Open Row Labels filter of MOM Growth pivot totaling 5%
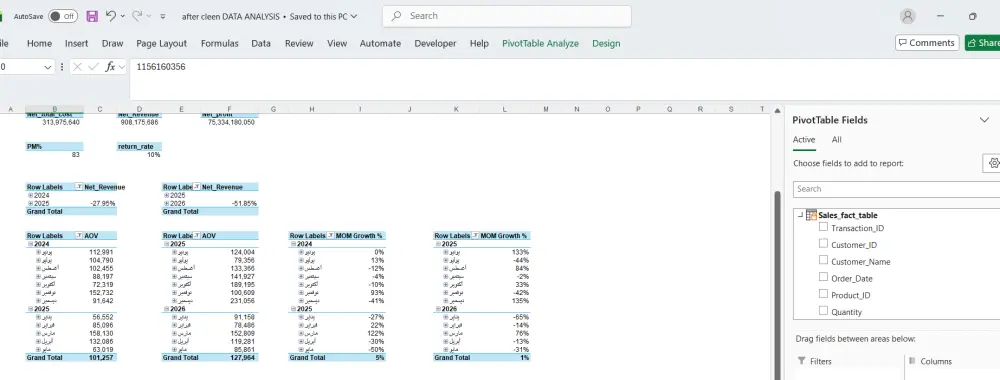1000x380 pixels. click(x=330, y=235)
